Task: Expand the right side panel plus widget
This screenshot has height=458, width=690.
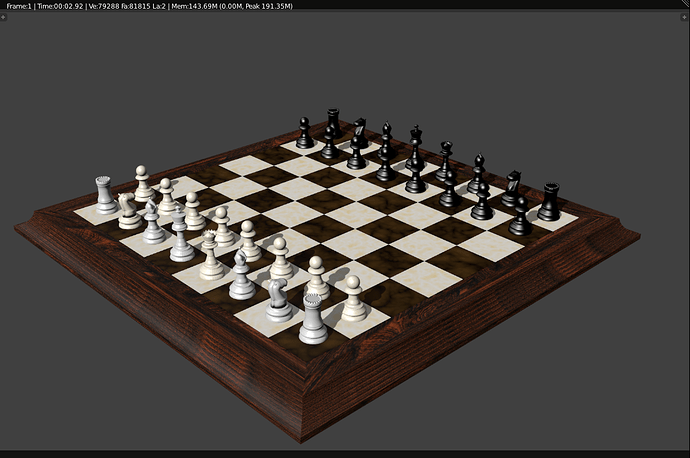Action: coord(683,17)
